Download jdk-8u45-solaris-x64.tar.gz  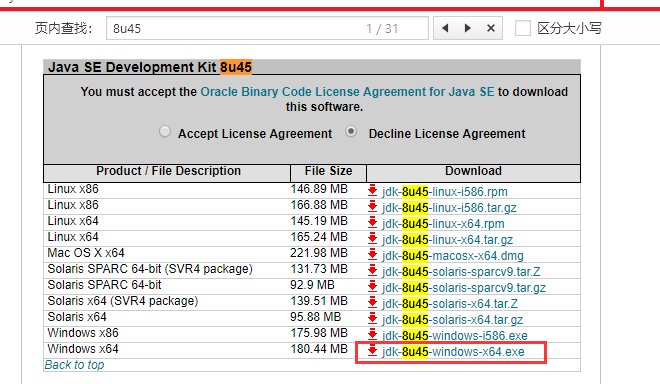pyautogui.click(x=452, y=320)
